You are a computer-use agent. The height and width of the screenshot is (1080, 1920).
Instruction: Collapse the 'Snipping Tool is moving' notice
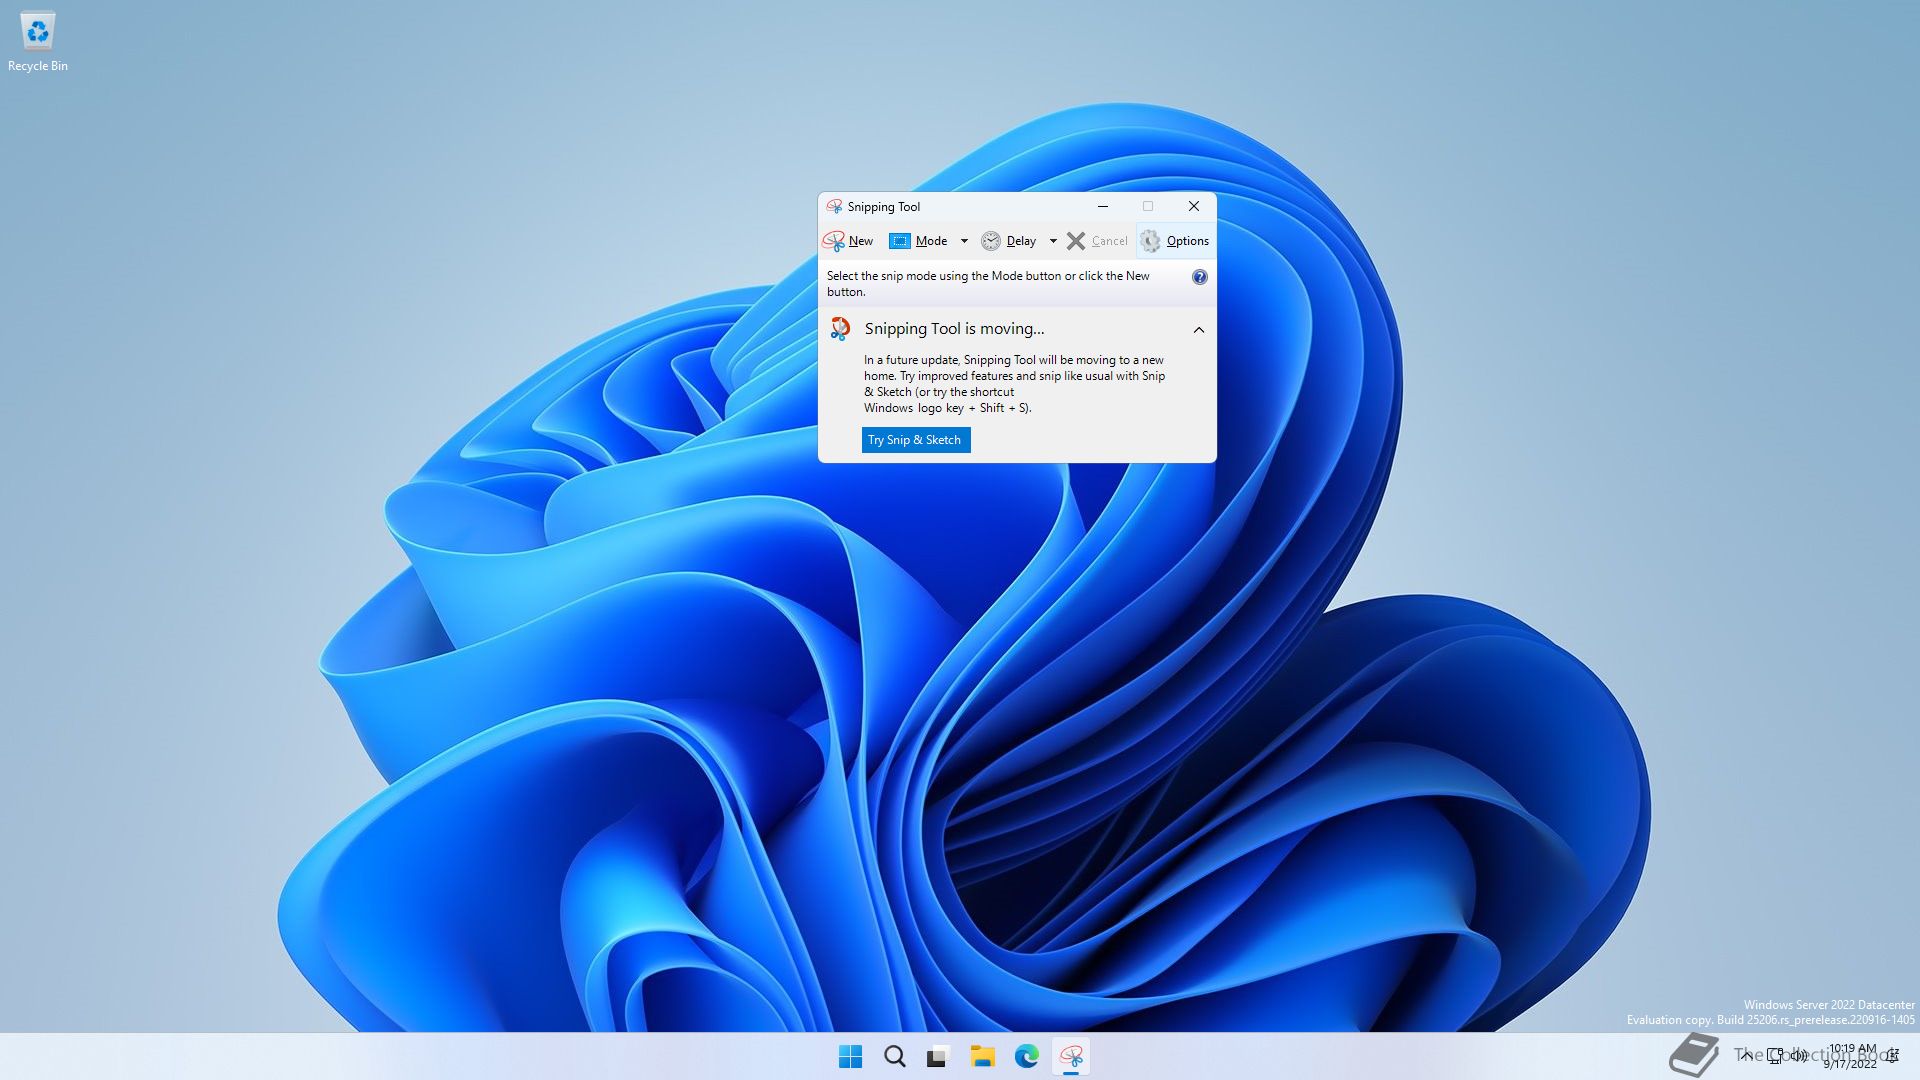pyautogui.click(x=1198, y=329)
